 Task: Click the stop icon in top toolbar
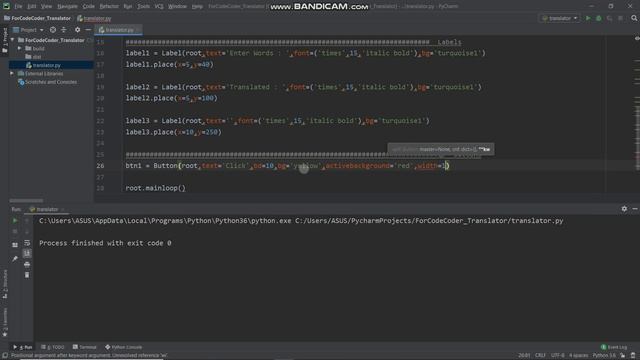620,18
